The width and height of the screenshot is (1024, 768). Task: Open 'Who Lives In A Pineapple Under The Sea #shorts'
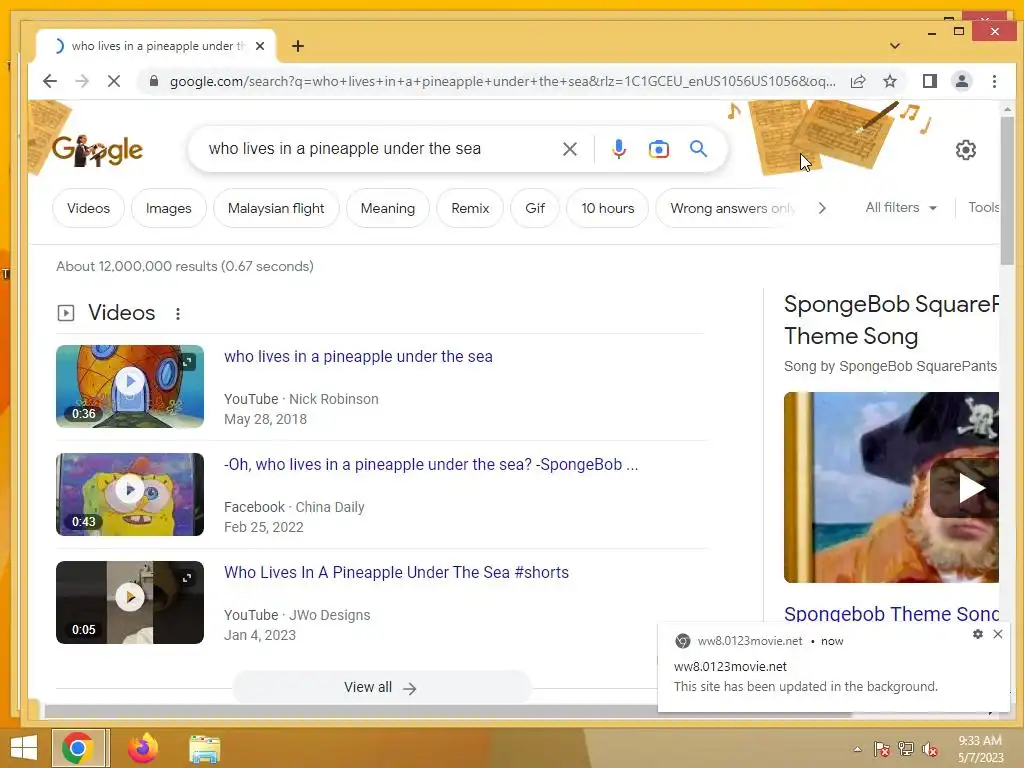396,572
